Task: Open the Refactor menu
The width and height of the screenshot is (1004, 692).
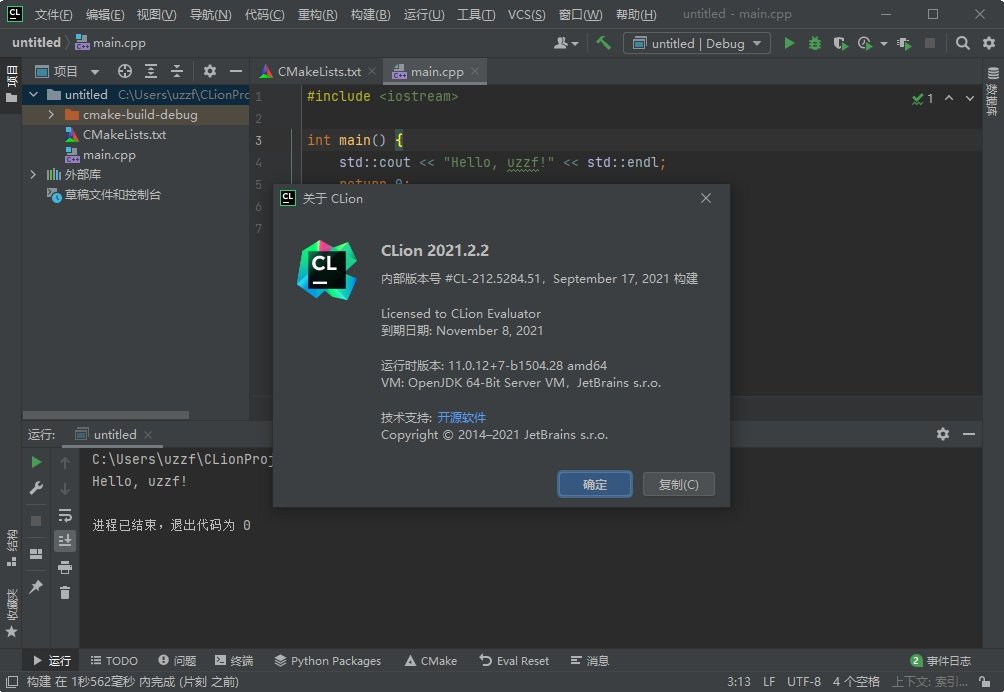Action: coord(317,14)
